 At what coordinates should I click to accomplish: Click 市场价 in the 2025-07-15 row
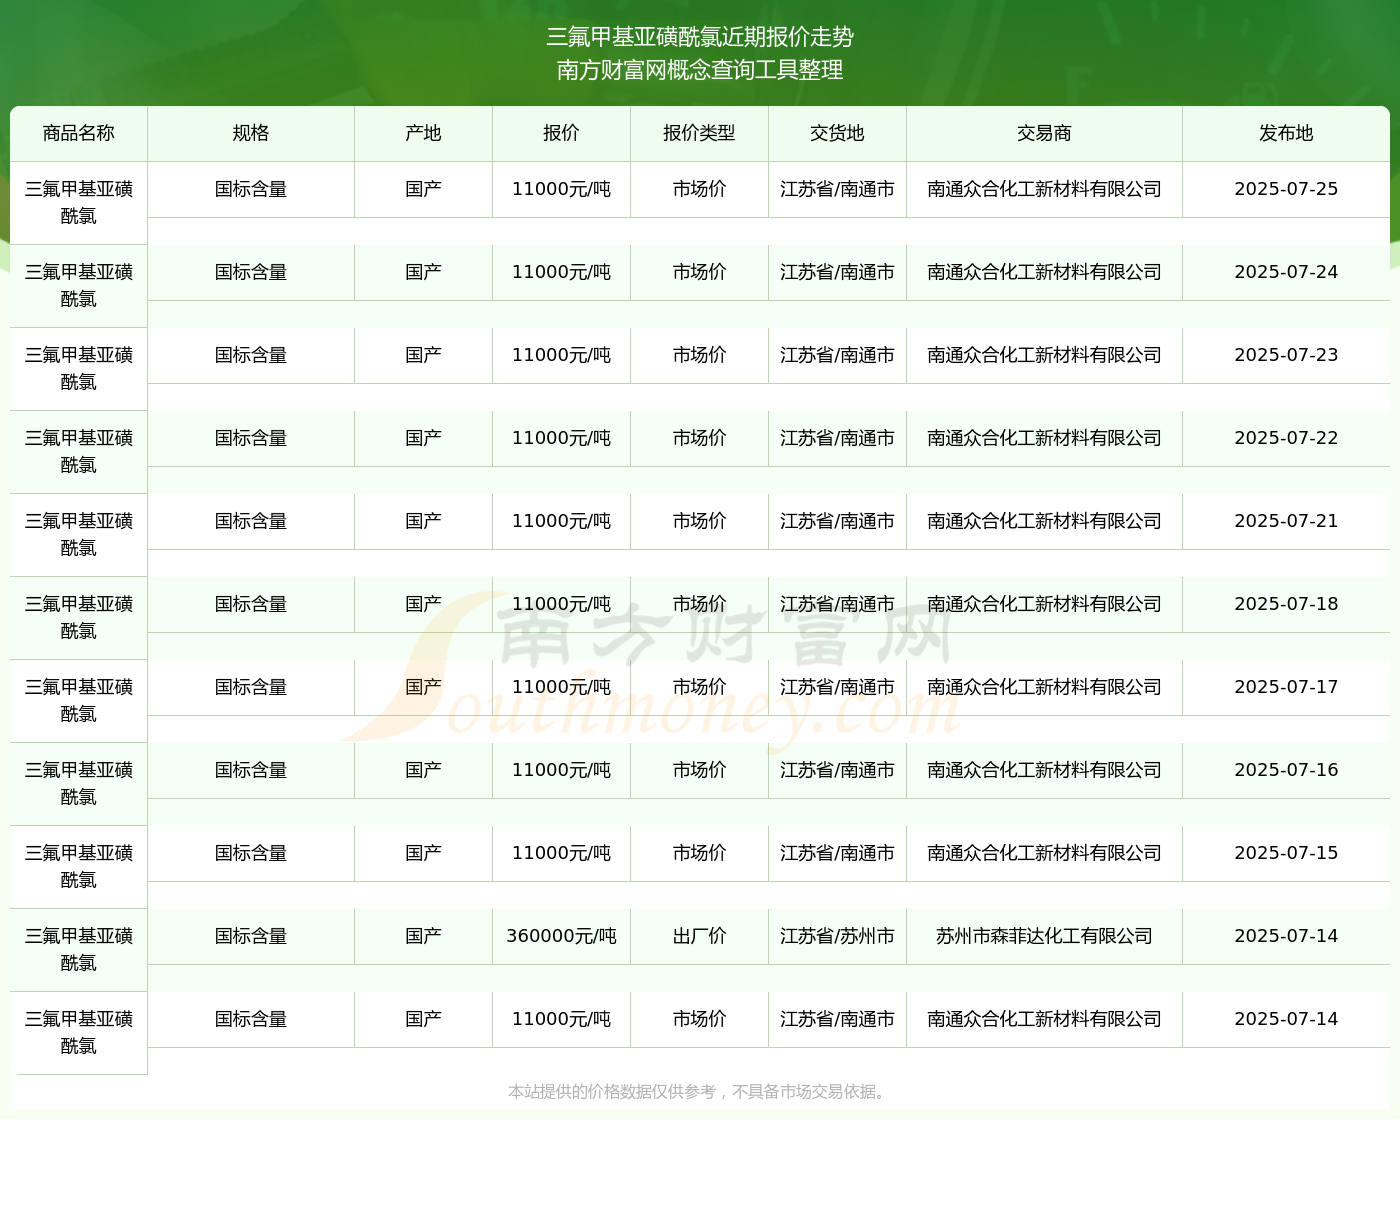[700, 853]
